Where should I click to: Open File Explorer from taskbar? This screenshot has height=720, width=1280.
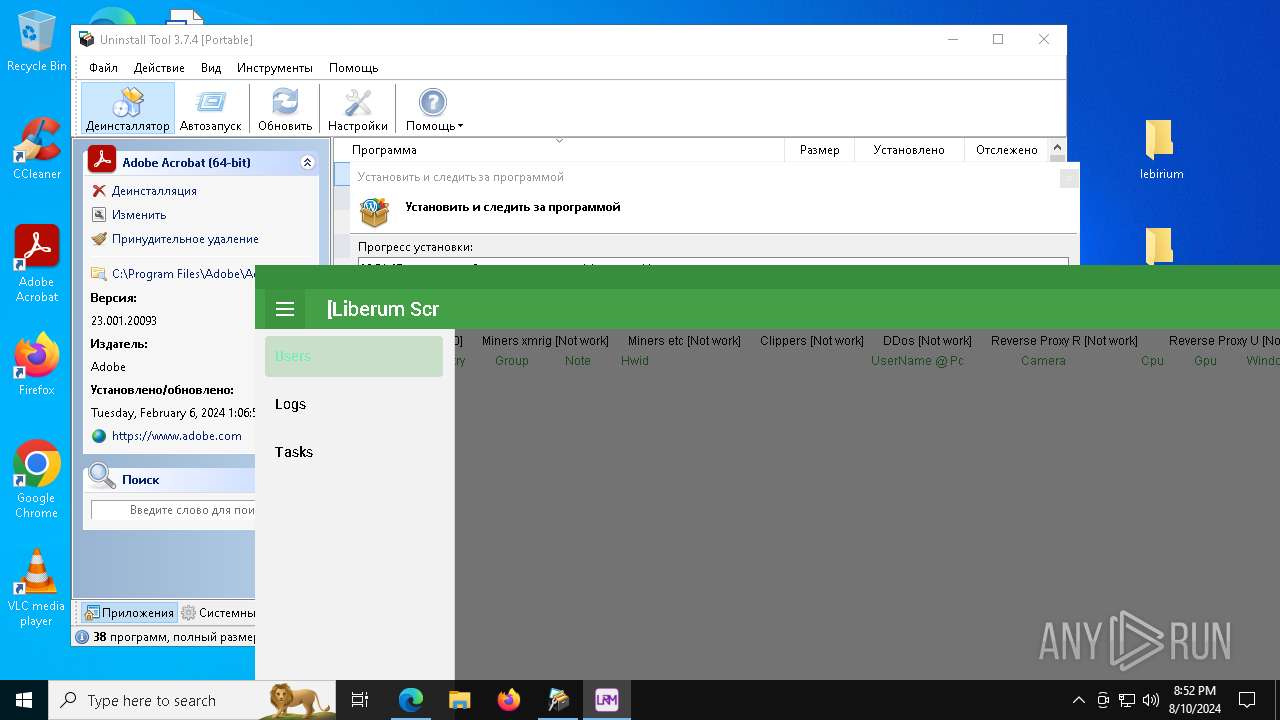pyautogui.click(x=459, y=700)
